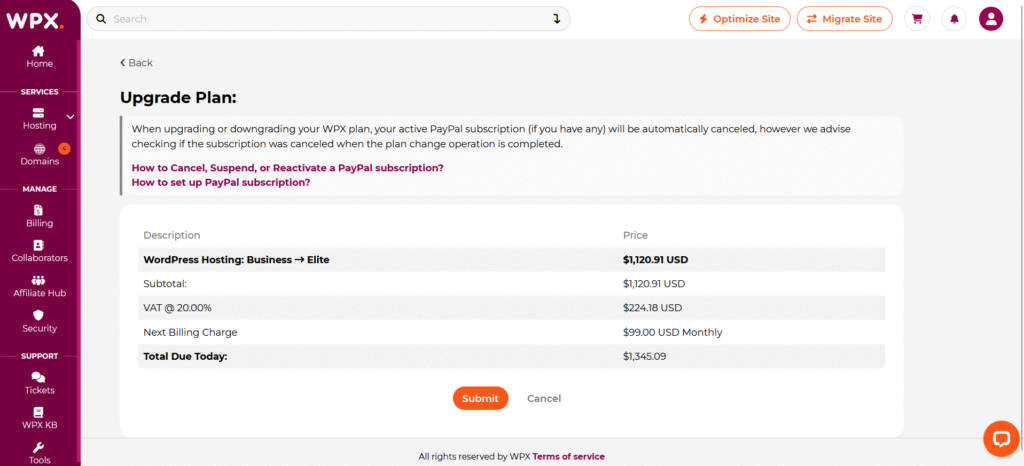
Task: Open Tickets under Support
Action: [x=39, y=384]
